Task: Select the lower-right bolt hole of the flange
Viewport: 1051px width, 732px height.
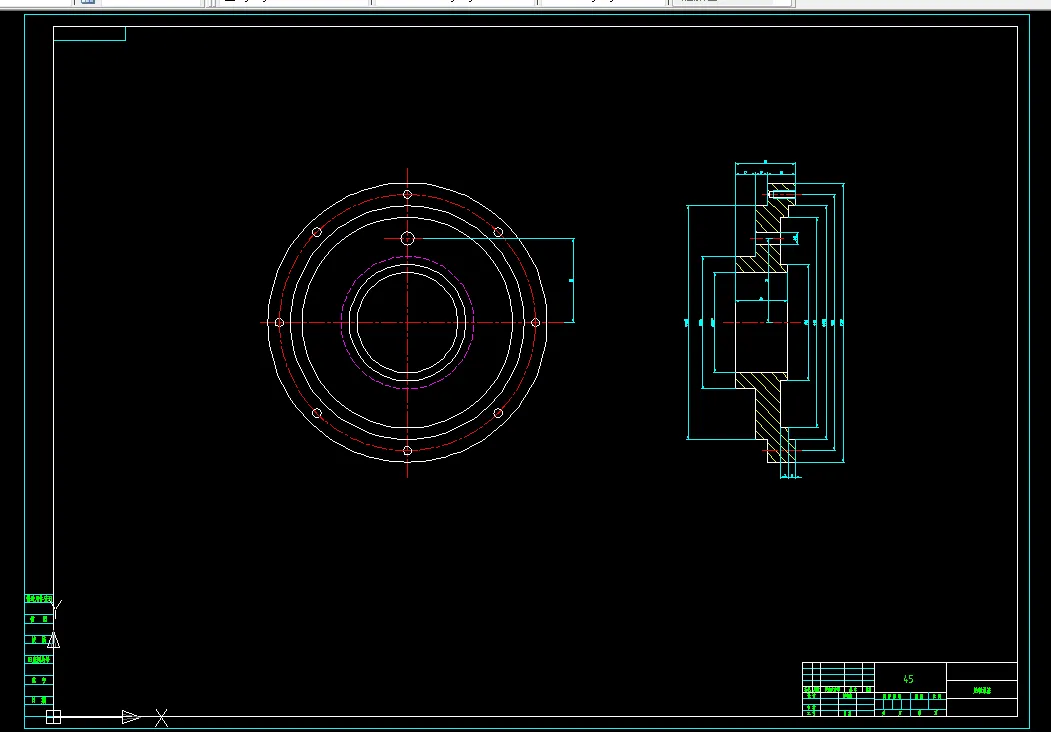Action: pos(498,413)
